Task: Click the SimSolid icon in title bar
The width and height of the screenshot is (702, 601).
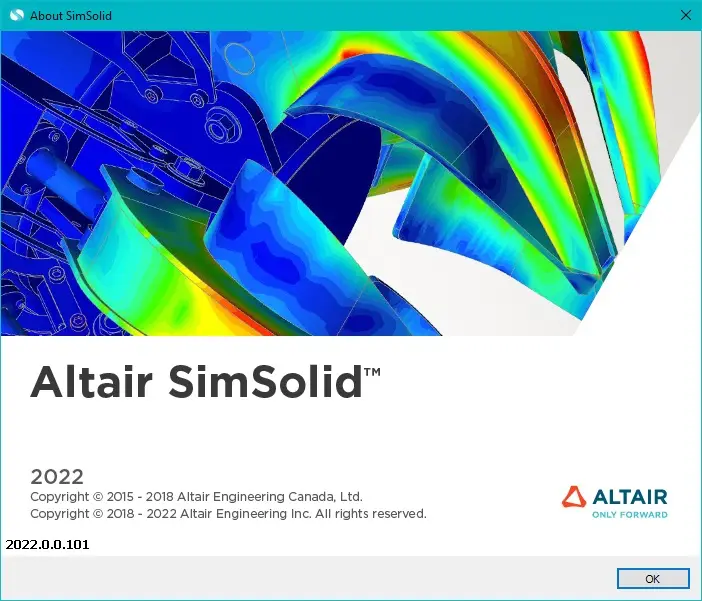Action: coord(17,15)
